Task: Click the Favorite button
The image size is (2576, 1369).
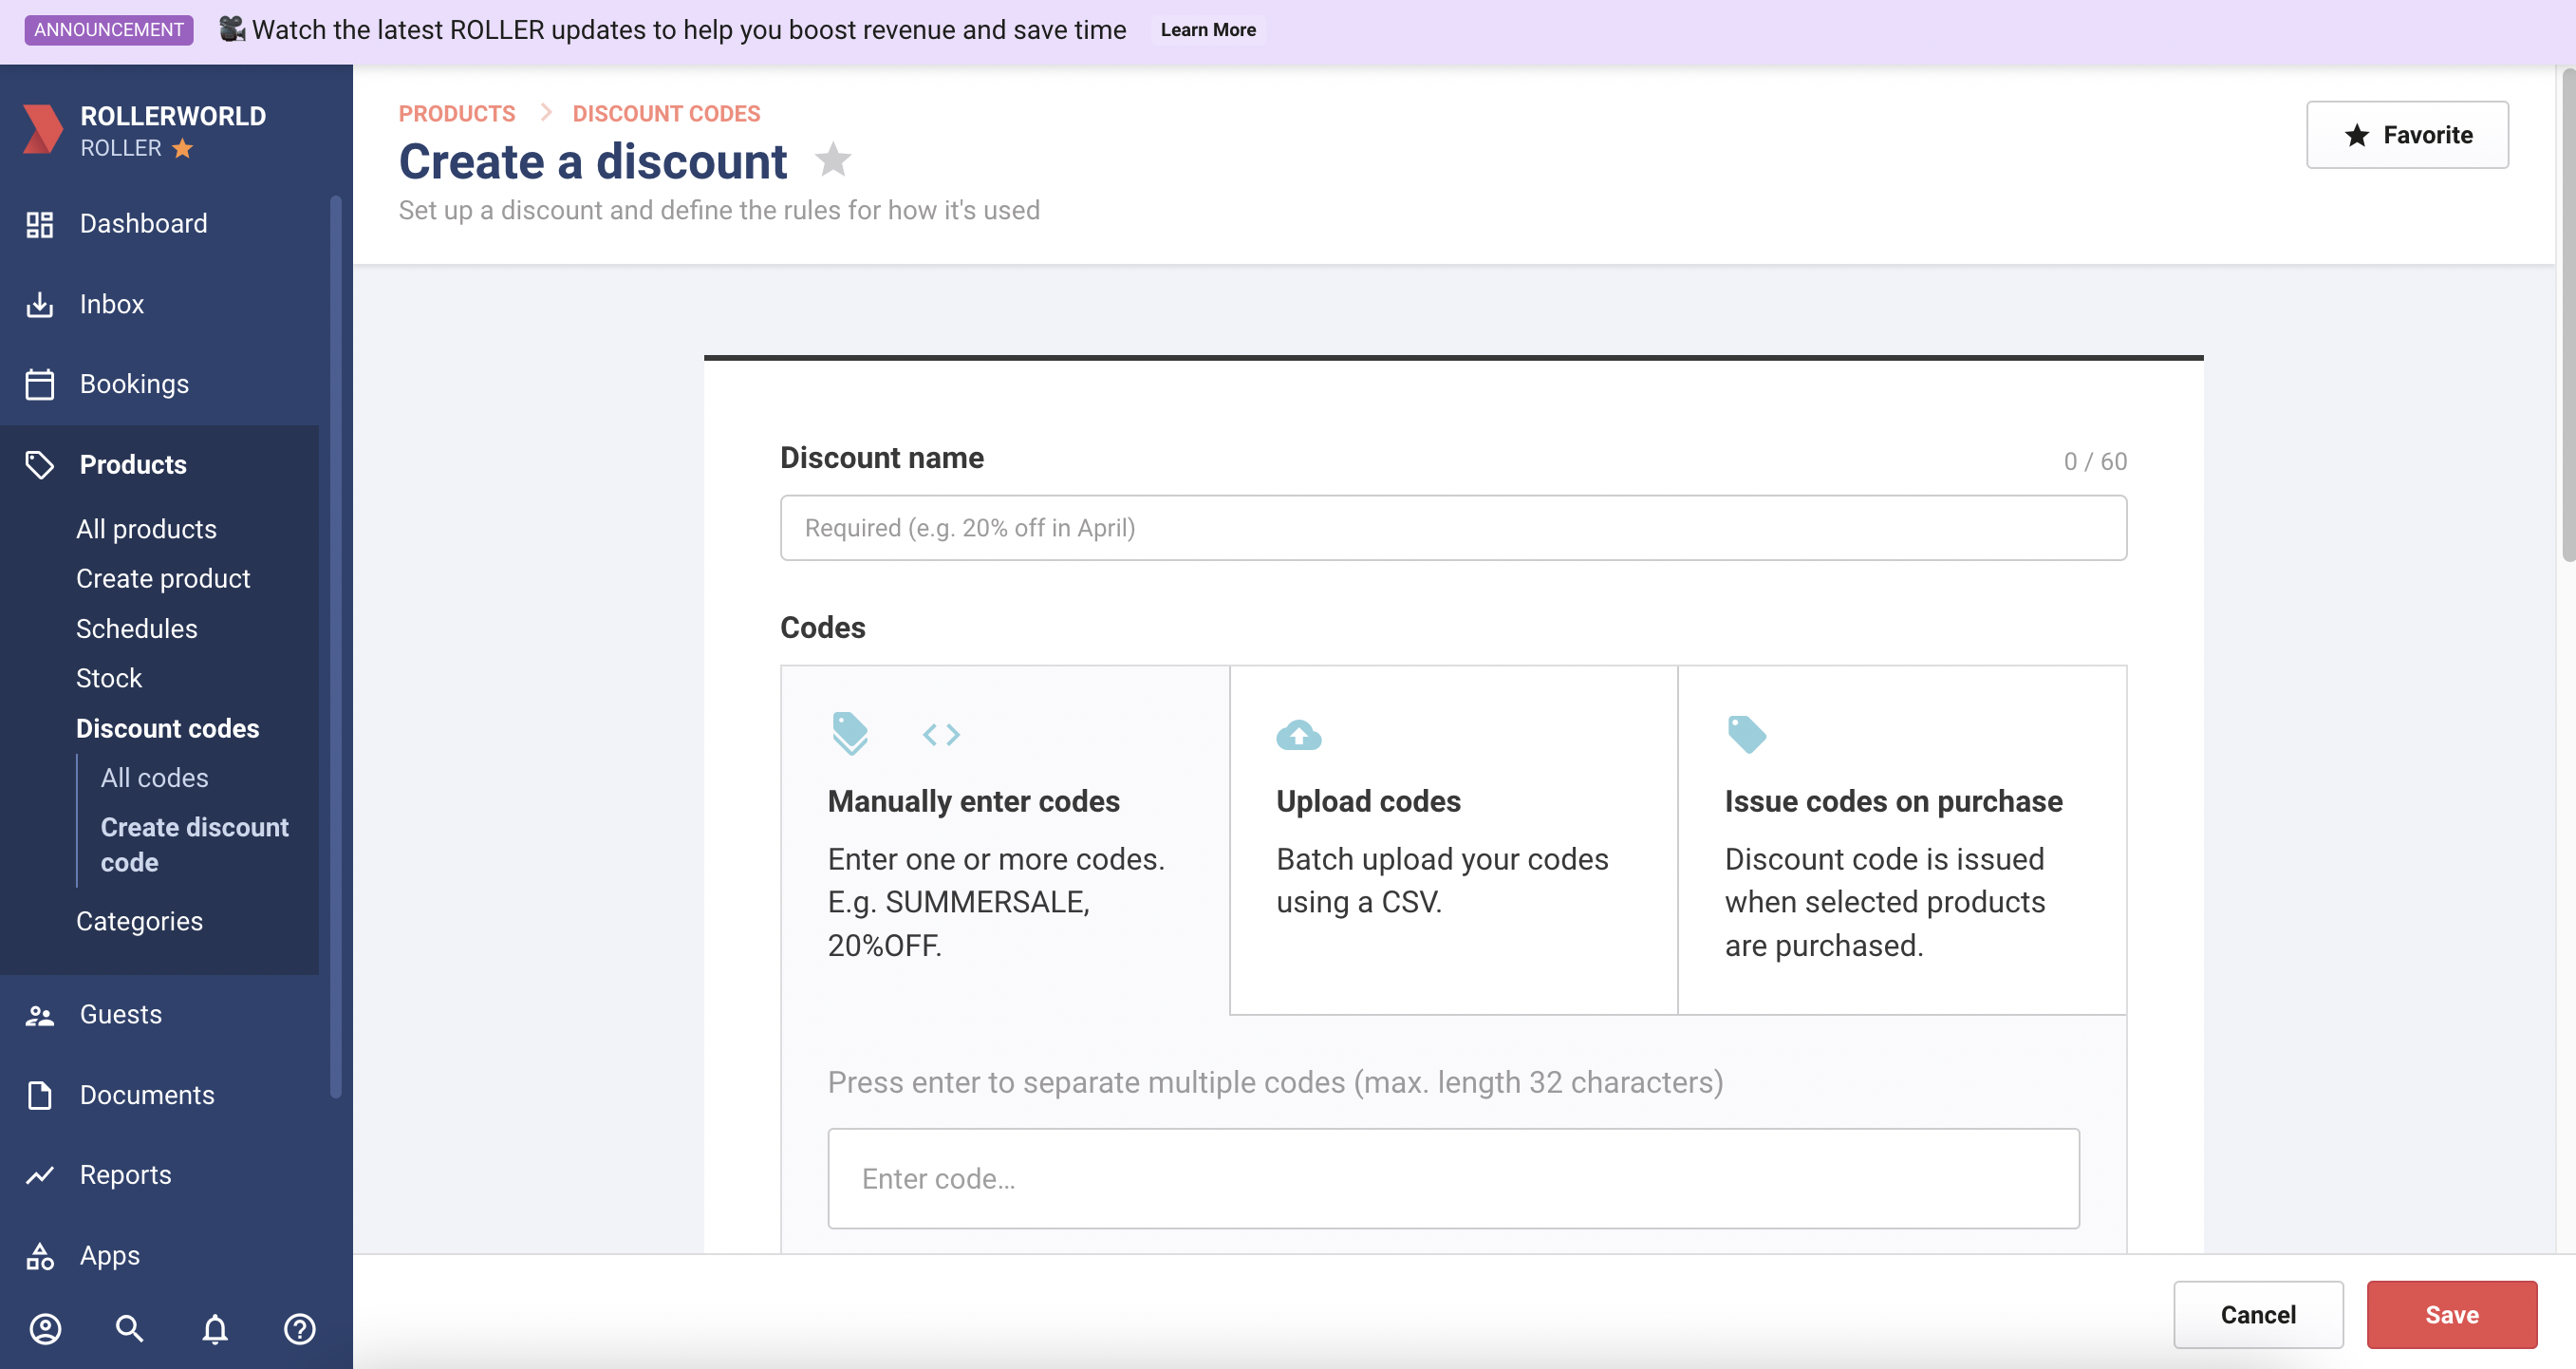Action: click(2407, 135)
